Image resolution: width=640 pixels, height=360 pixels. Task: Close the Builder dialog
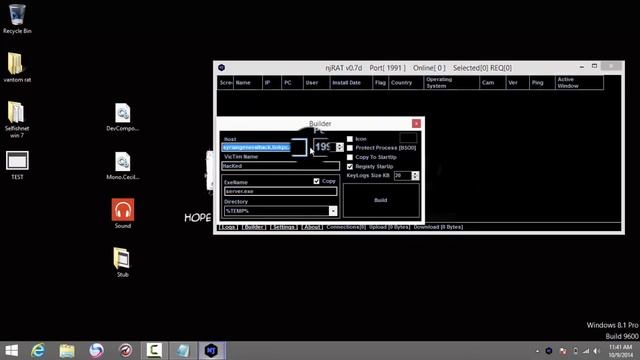416,124
